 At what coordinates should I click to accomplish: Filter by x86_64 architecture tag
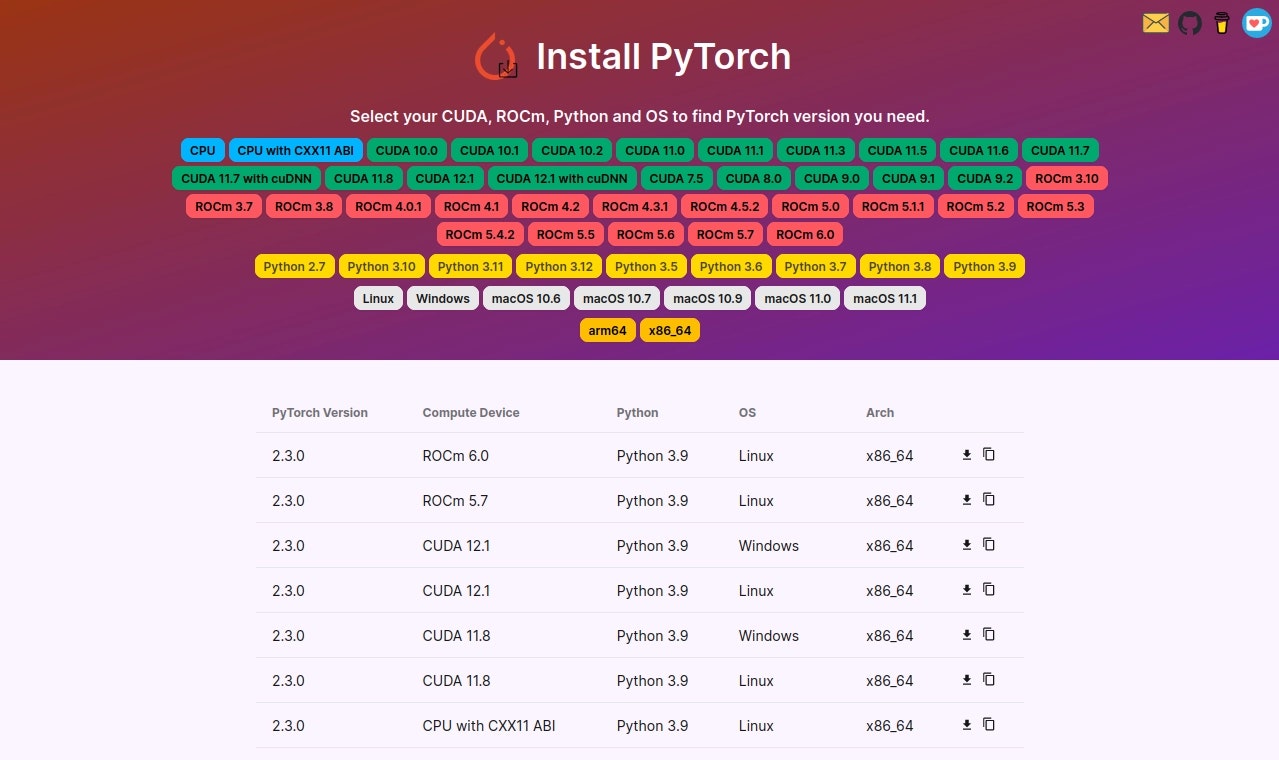pyautogui.click(x=670, y=331)
